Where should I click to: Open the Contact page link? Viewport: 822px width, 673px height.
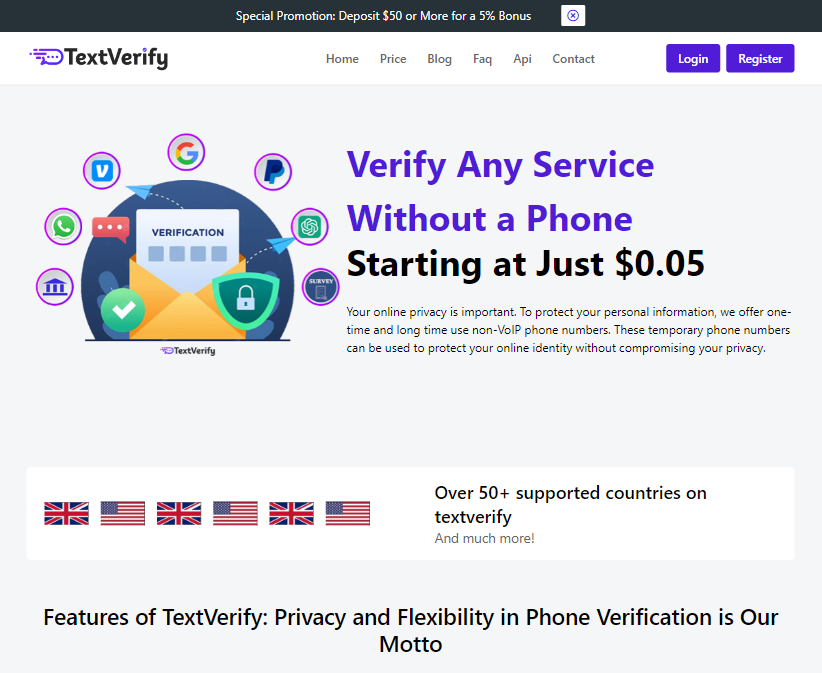(x=573, y=59)
